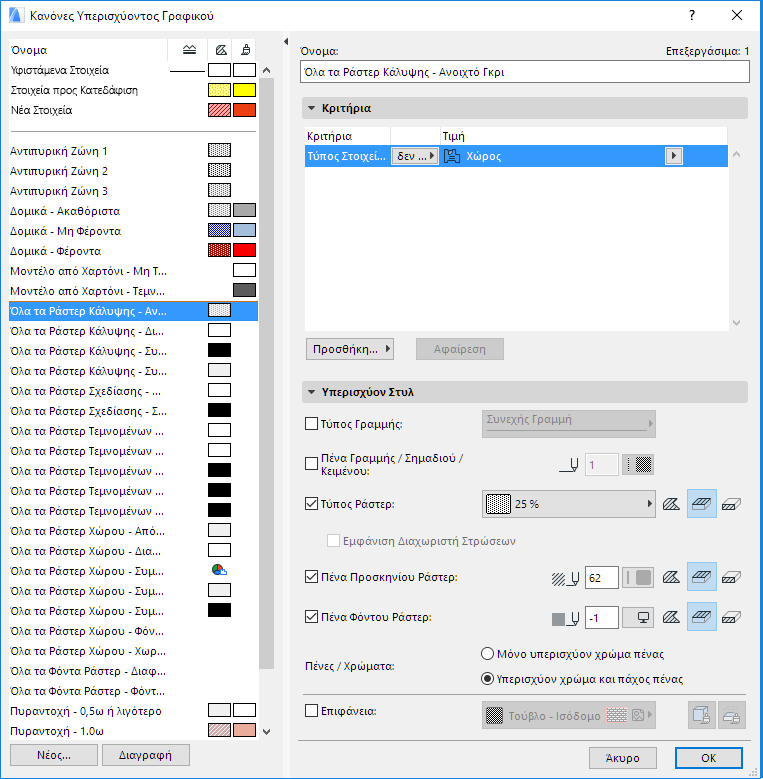Select rule Στοιχεία προς Κατεδάφιση
This screenshot has width=763, height=779.
click(133, 90)
